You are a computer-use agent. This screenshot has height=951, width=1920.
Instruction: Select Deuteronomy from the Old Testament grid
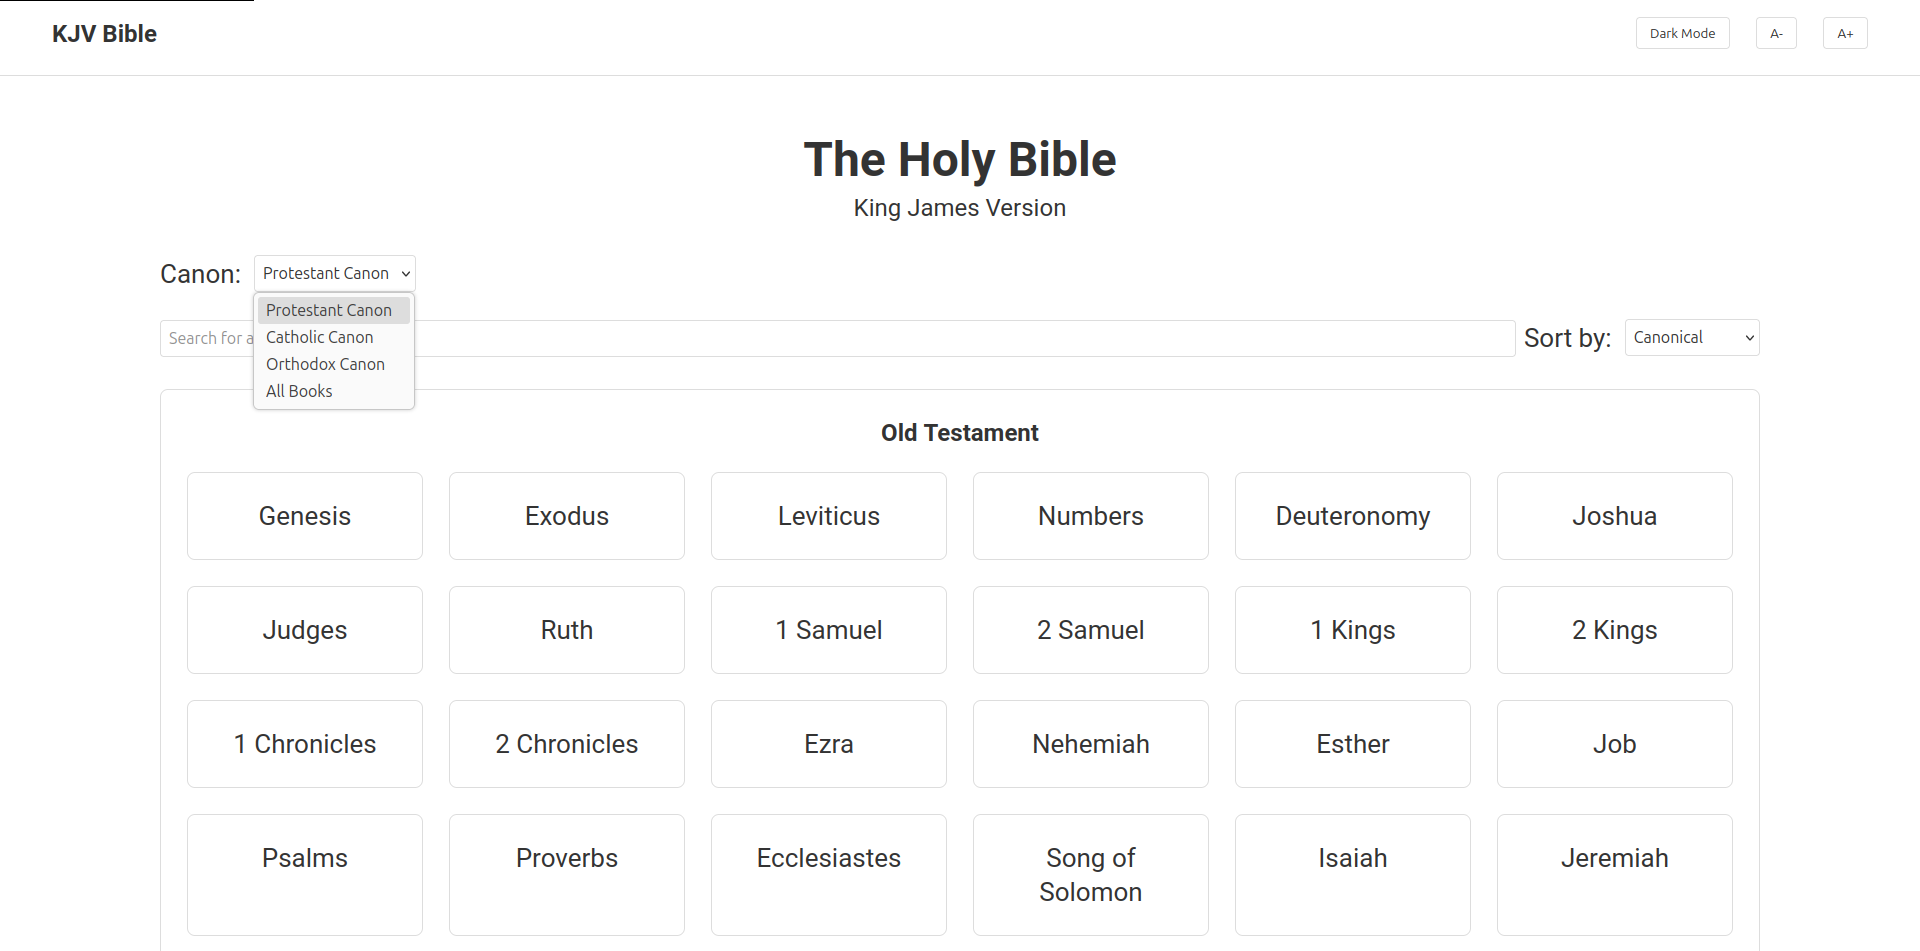[1352, 516]
